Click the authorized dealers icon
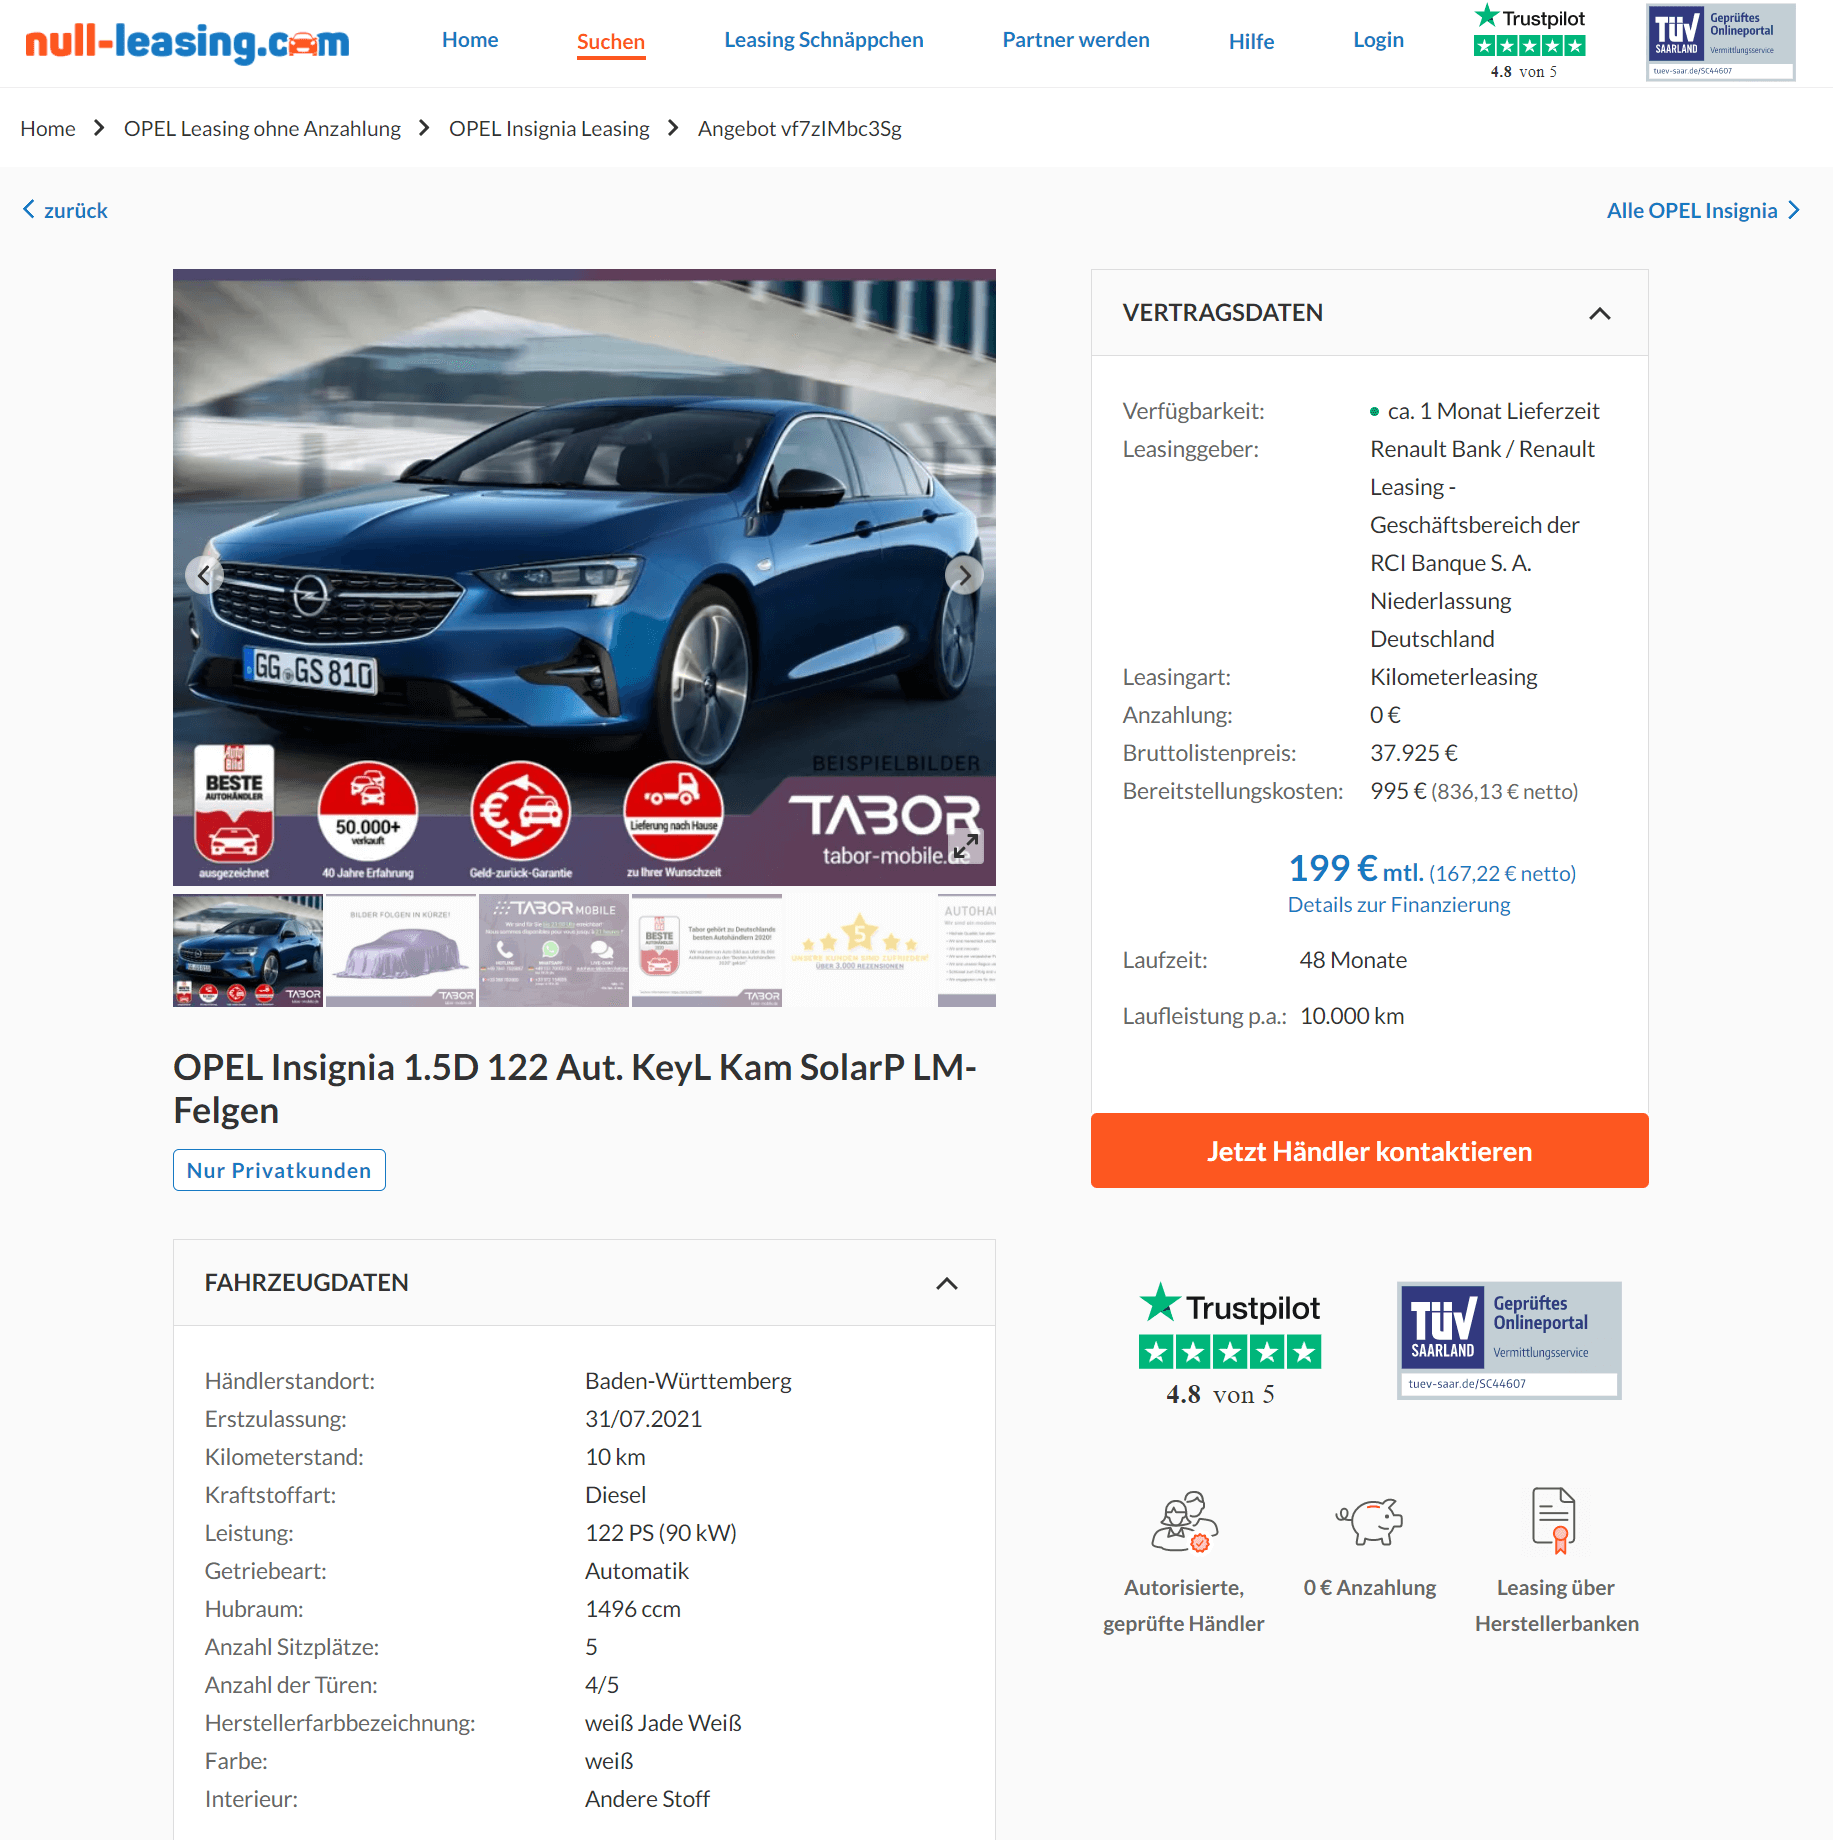Image resolution: width=1833 pixels, height=1840 pixels. click(x=1184, y=1522)
